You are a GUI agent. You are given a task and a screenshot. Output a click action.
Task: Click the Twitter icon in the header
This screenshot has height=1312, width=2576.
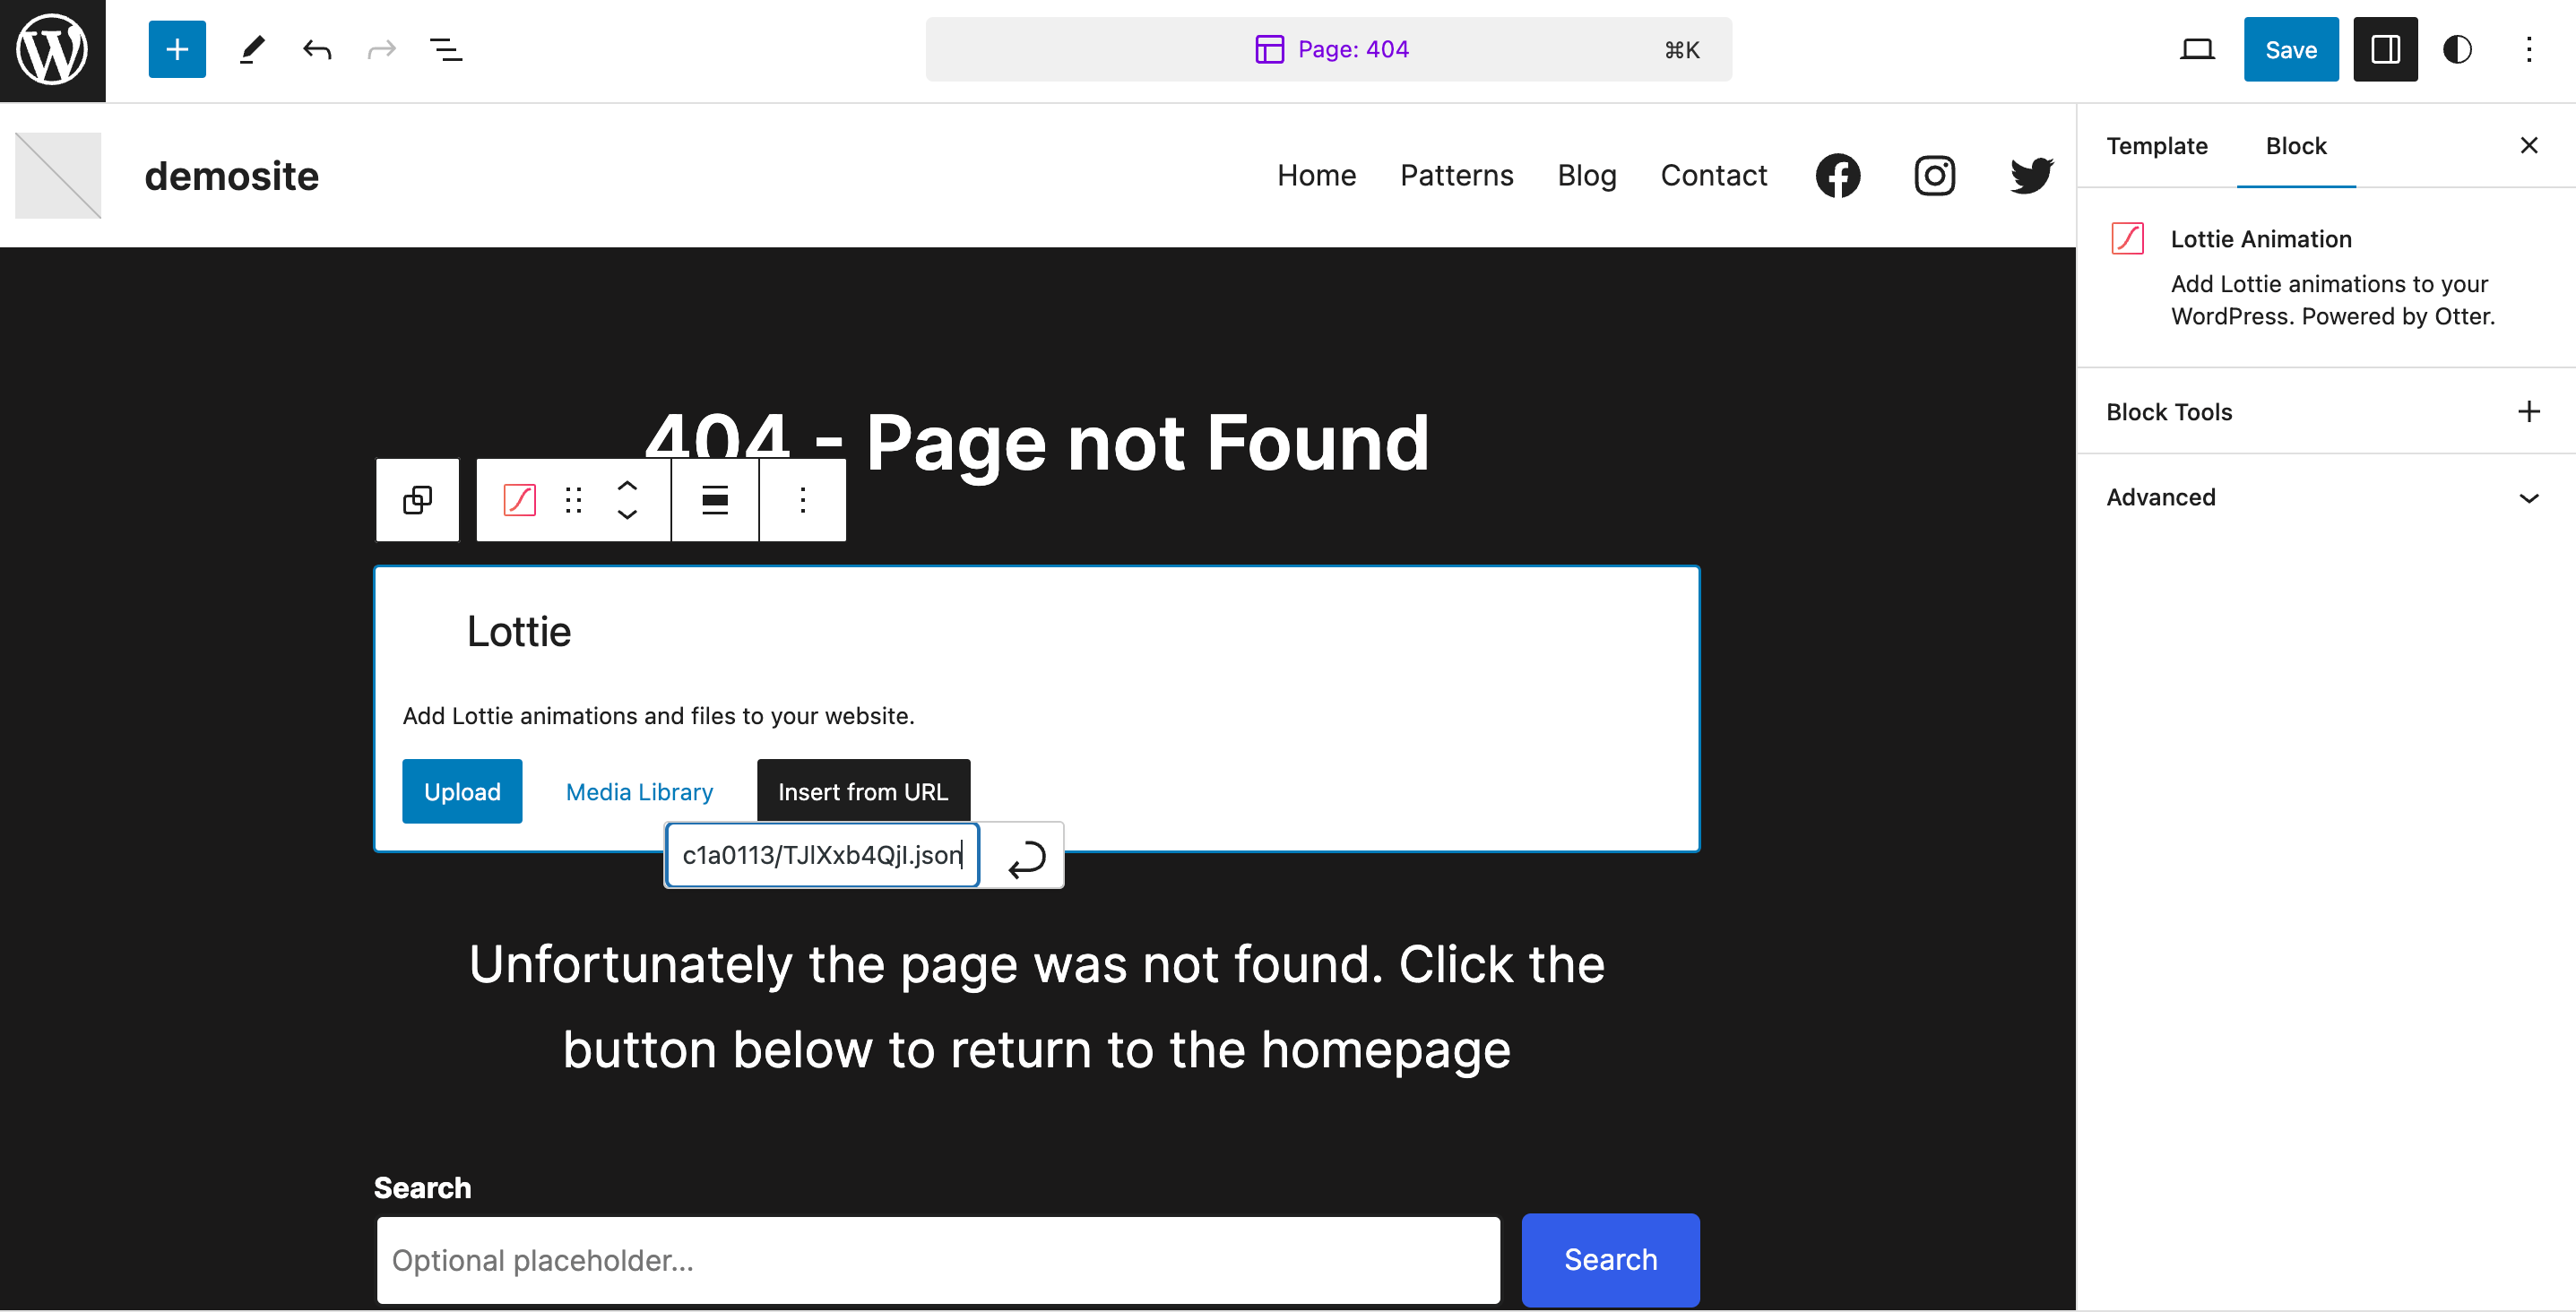tap(2030, 175)
